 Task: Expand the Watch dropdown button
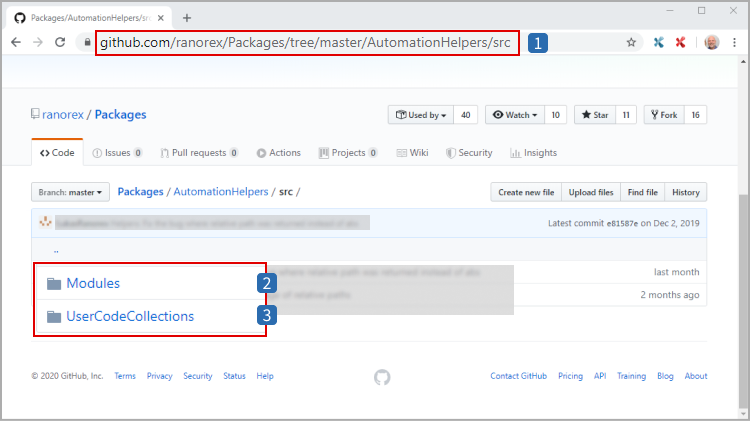tap(515, 115)
